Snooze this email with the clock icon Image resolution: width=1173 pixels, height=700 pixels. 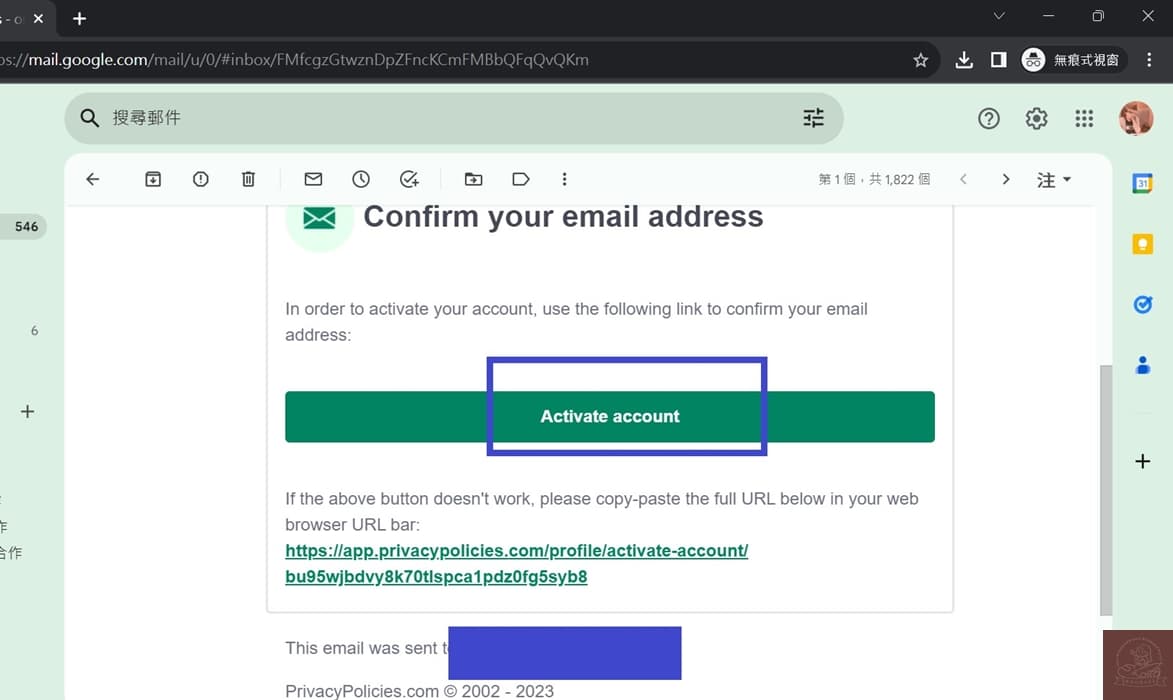click(x=361, y=179)
